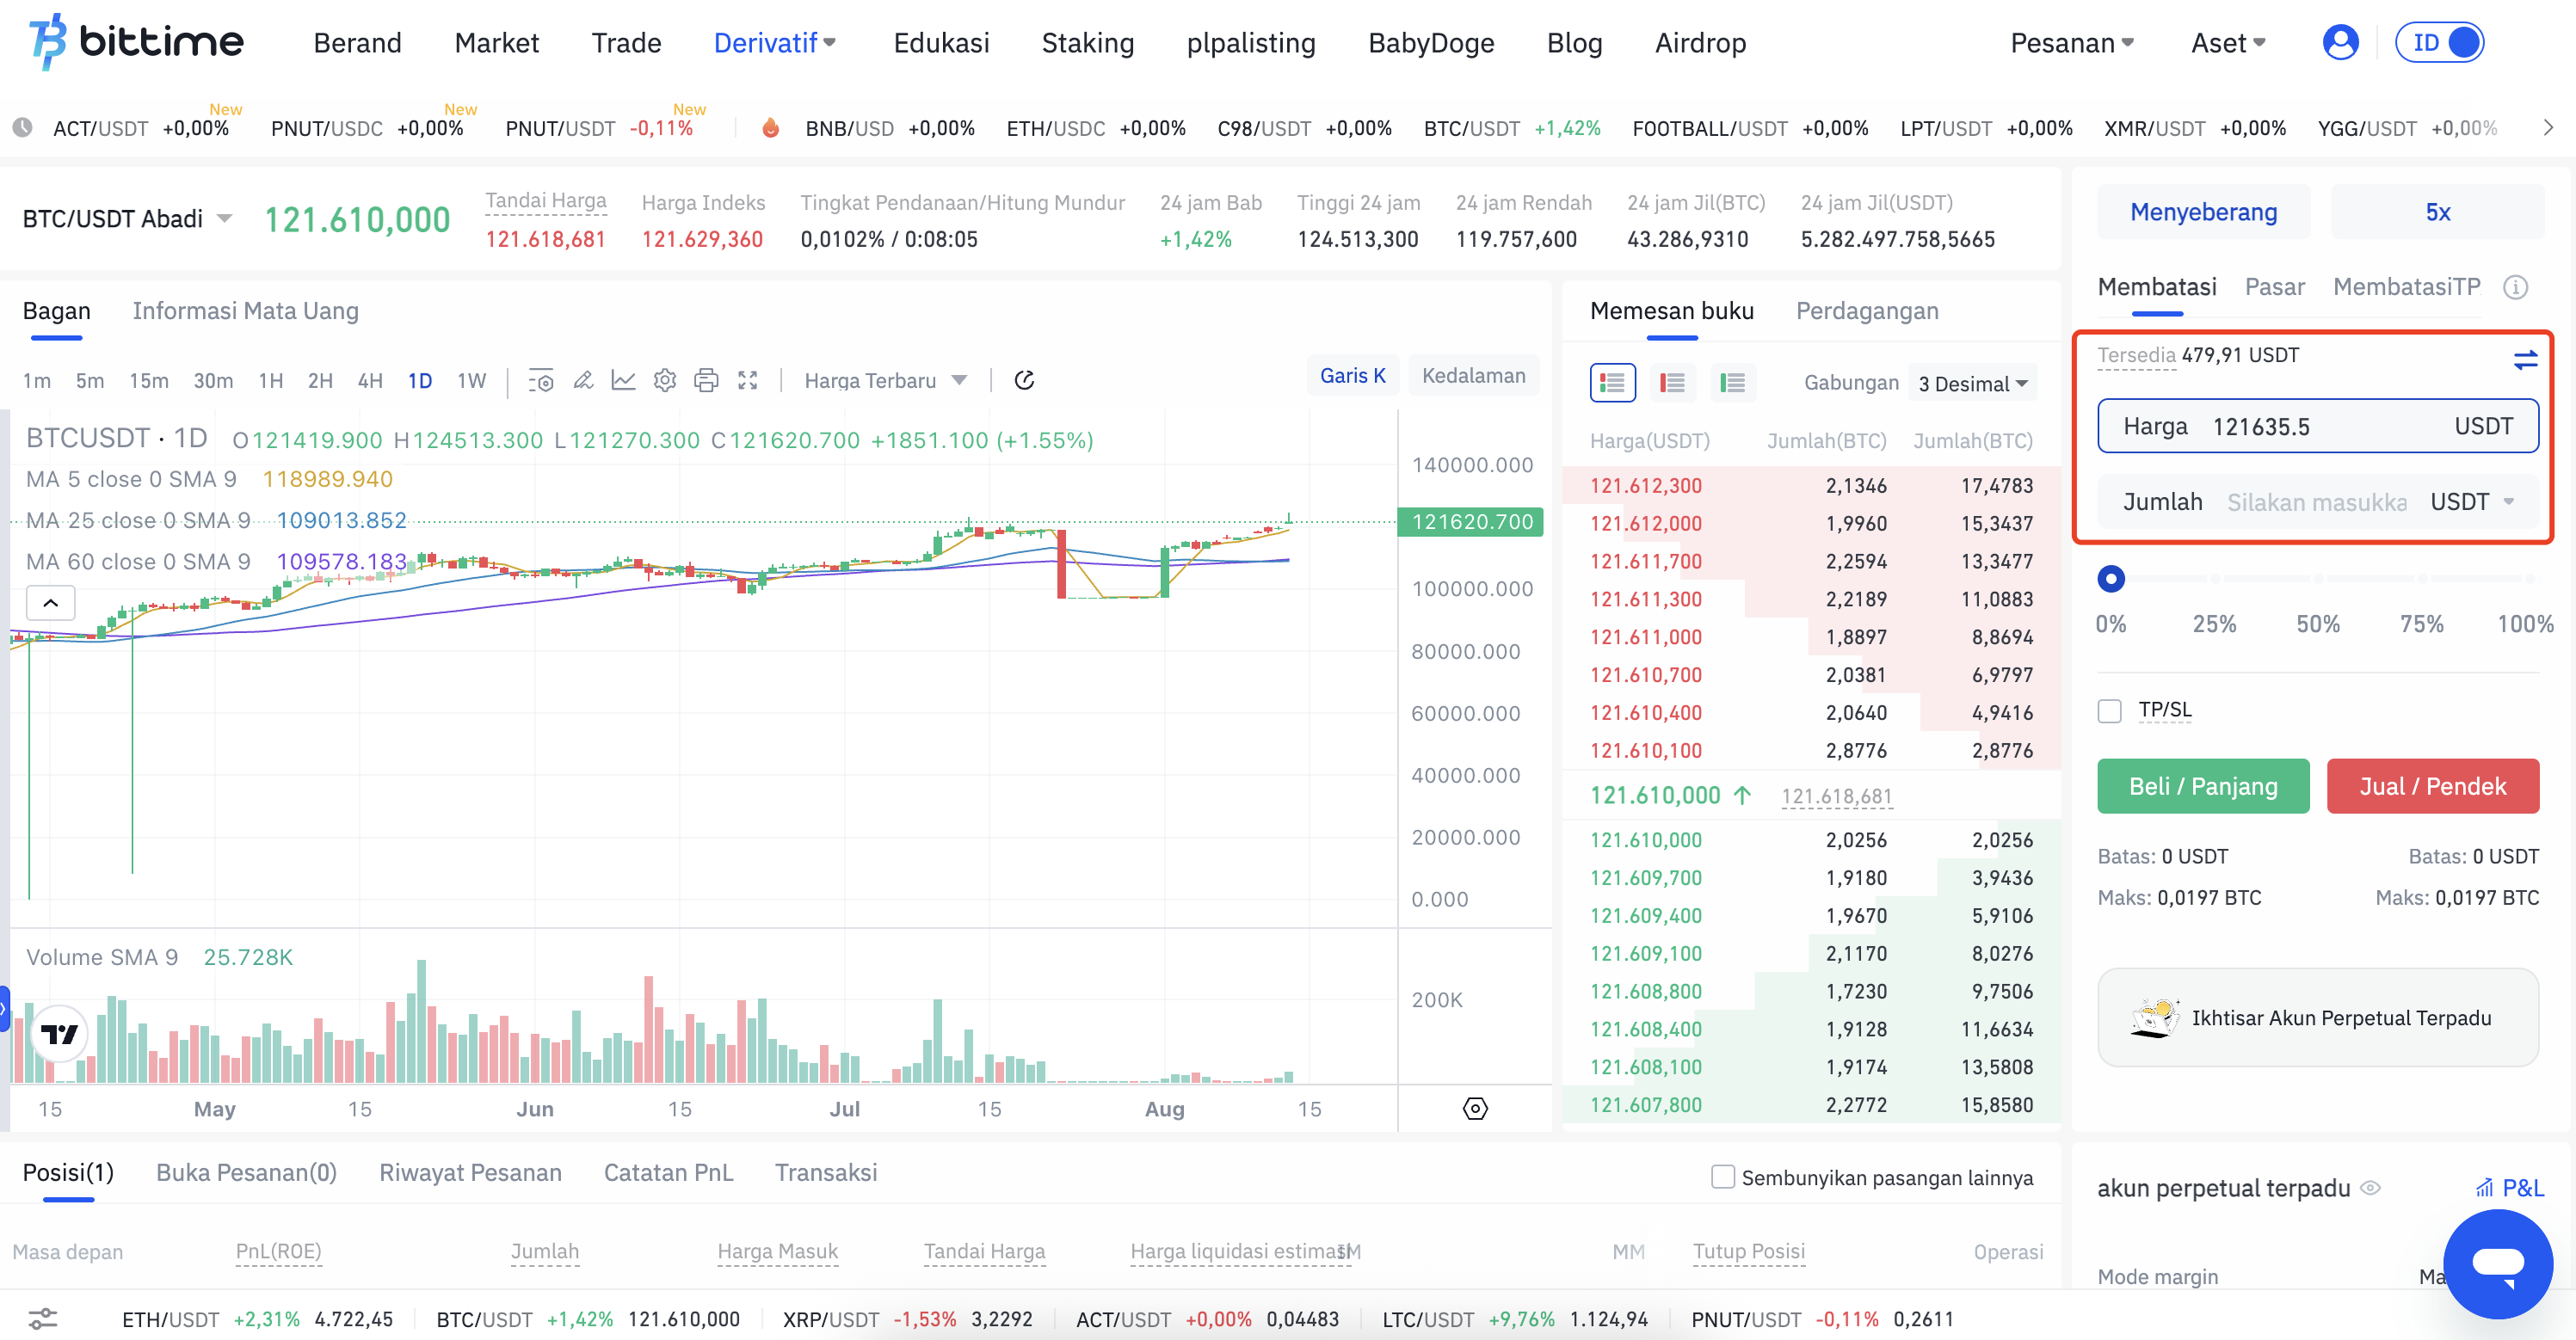Screen dimensions: 2576x1340
Task: Select the MembatasiTP order tab
Action: click(x=2406, y=287)
